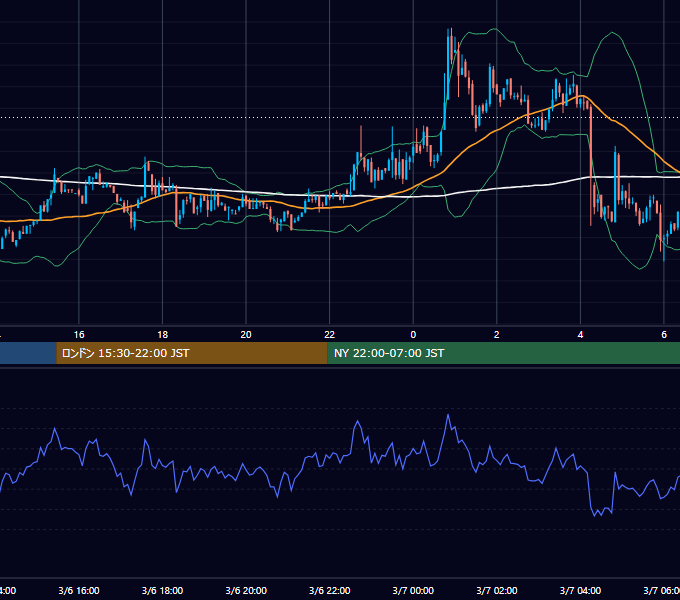Click the 4 hour label on price chart axis
The height and width of the screenshot is (600, 680).
point(580,335)
